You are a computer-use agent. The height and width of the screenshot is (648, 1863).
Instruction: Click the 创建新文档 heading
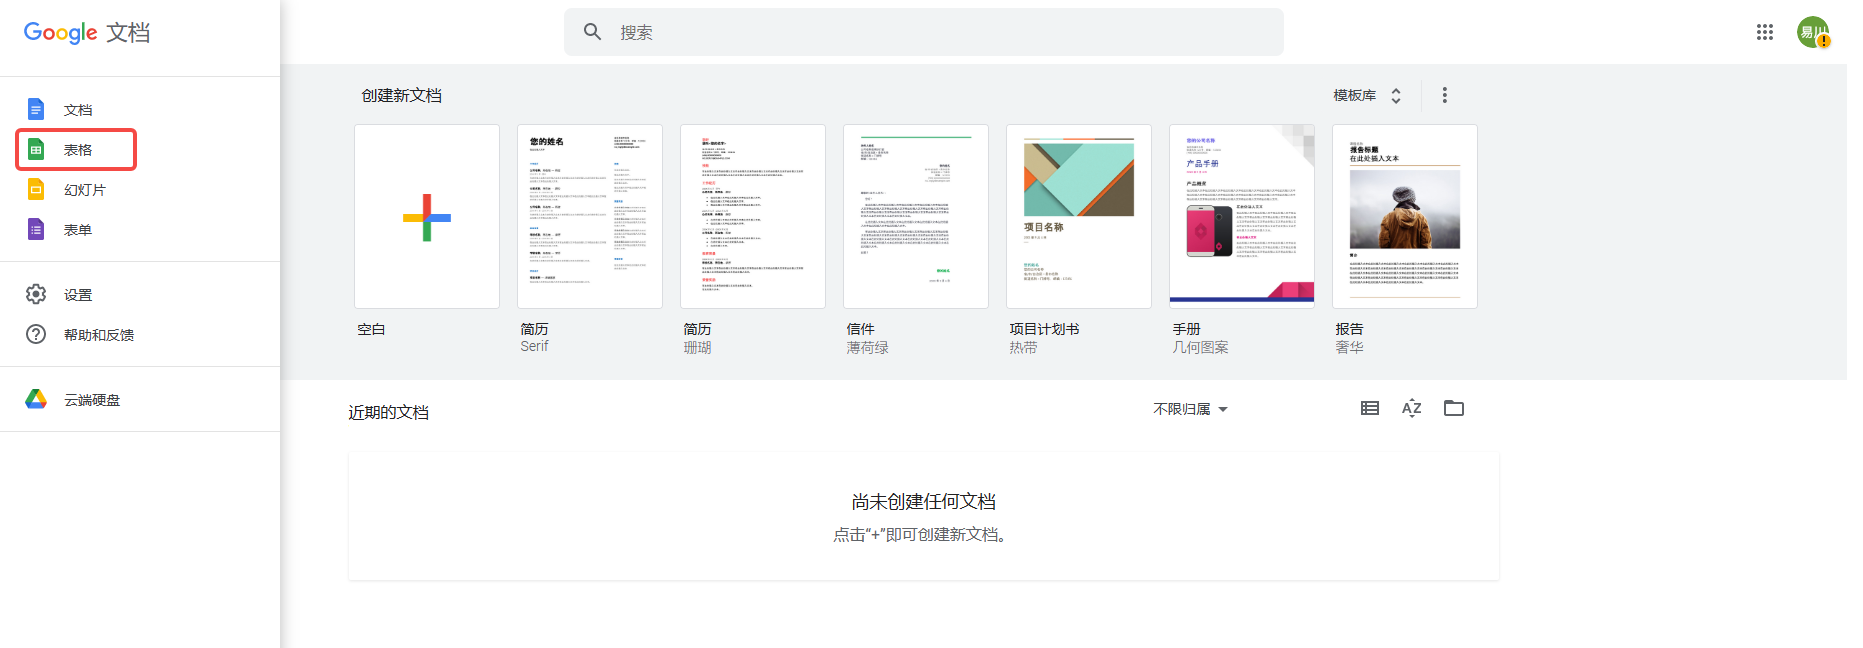tap(402, 96)
